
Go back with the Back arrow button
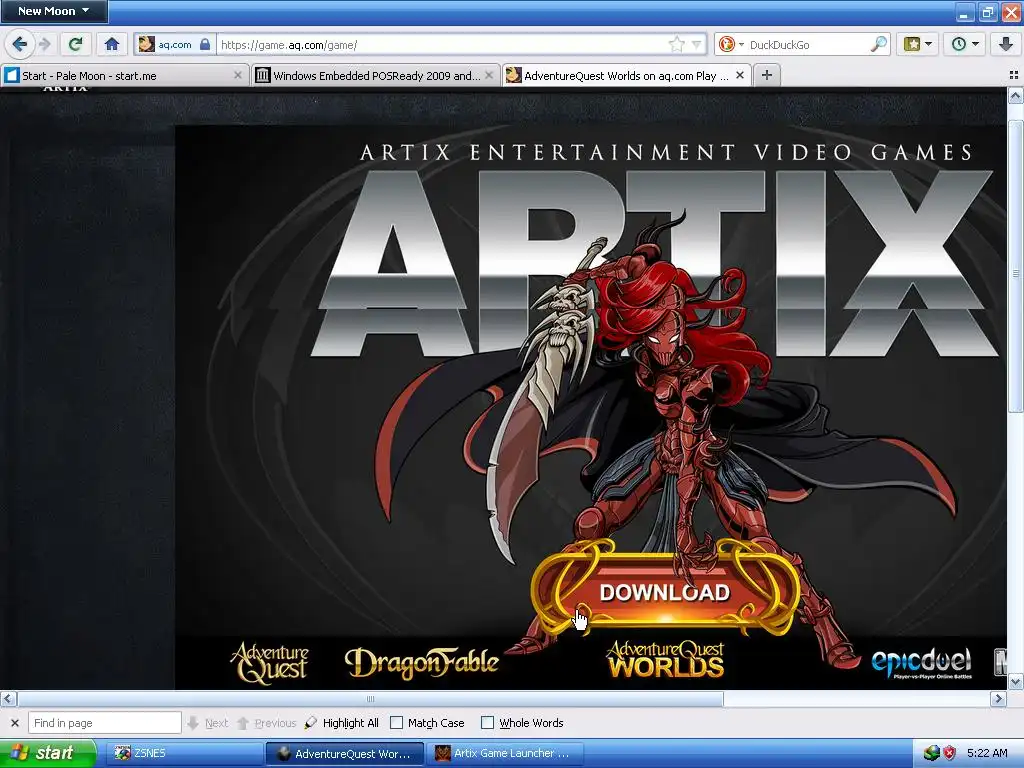[x=20, y=44]
